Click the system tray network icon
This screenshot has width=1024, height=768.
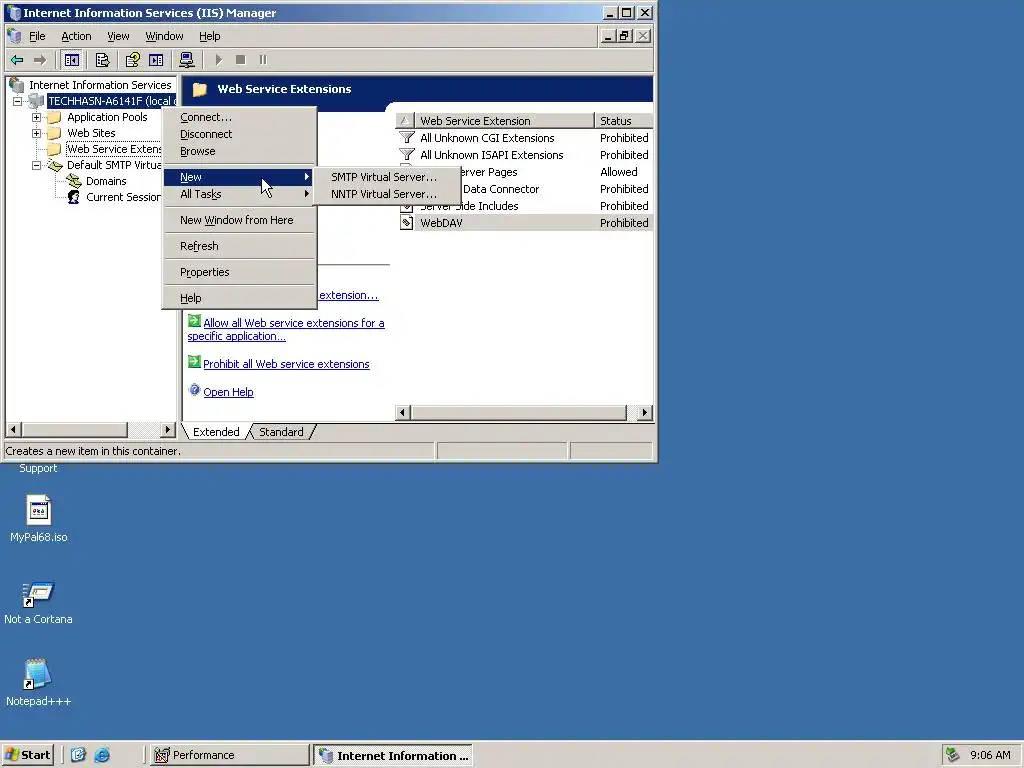tap(953, 755)
